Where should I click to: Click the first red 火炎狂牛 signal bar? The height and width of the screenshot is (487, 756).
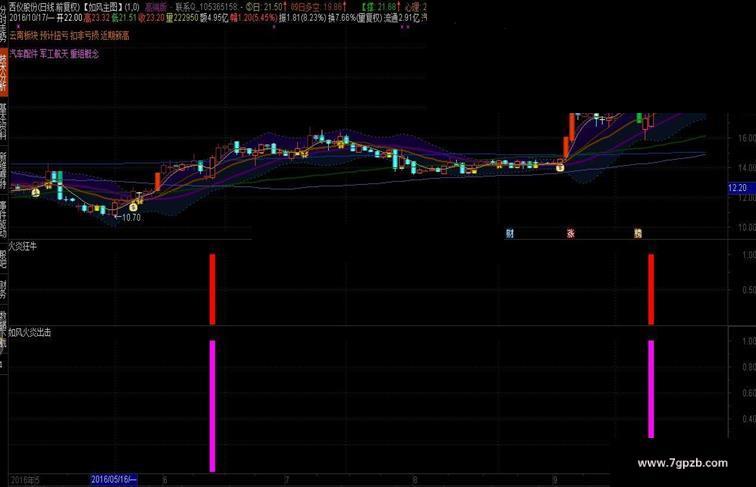[x=213, y=289]
